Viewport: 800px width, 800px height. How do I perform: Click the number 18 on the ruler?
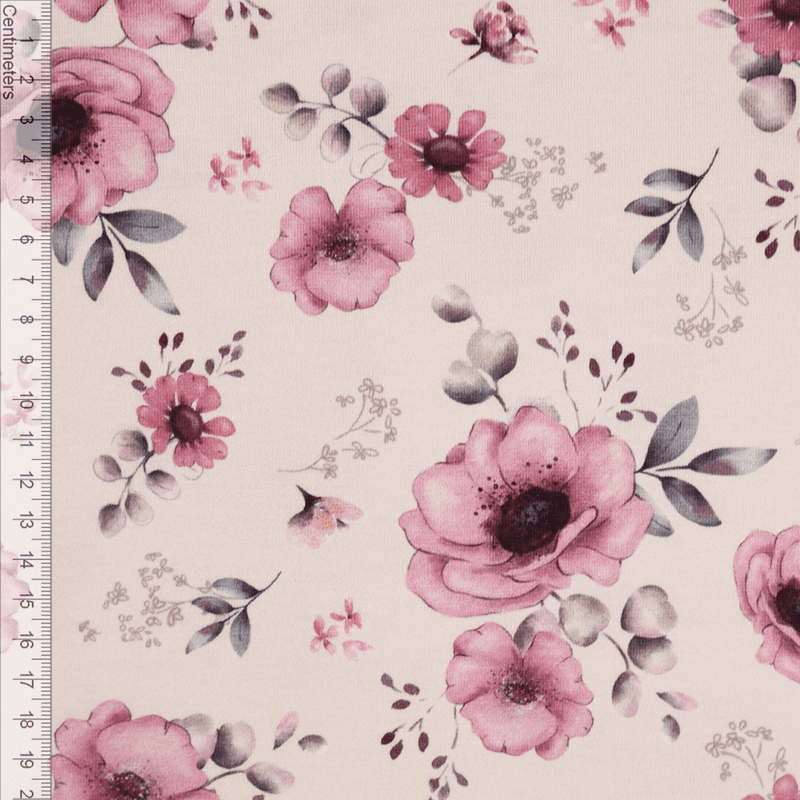coord(25,720)
